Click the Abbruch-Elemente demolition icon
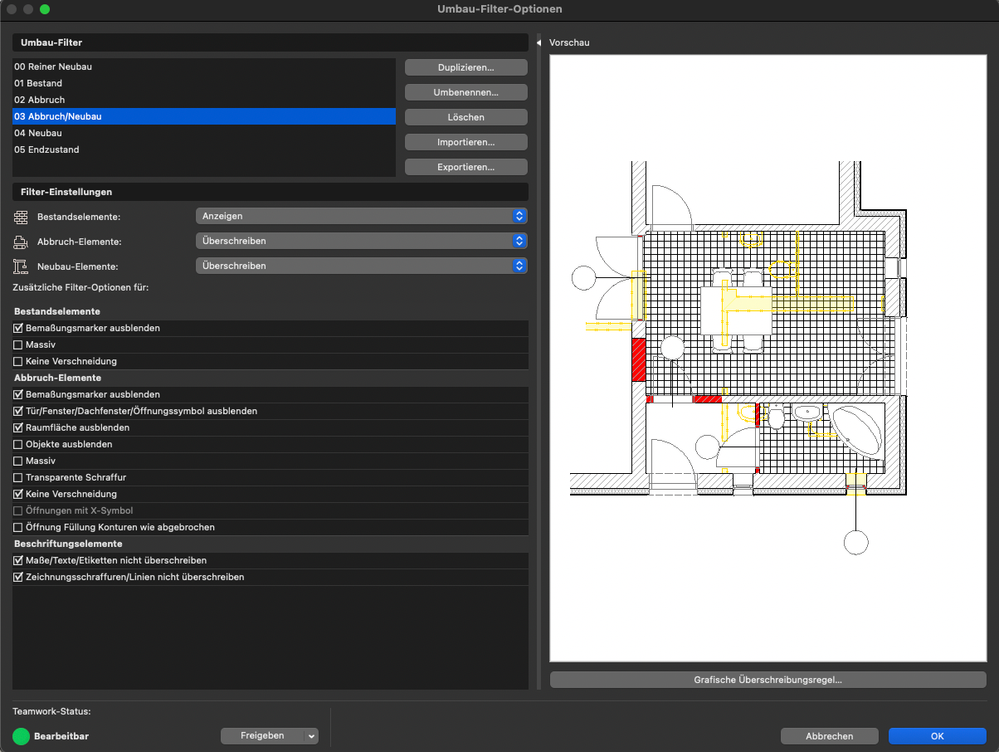Screen dimensions: 999x752 (20, 242)
